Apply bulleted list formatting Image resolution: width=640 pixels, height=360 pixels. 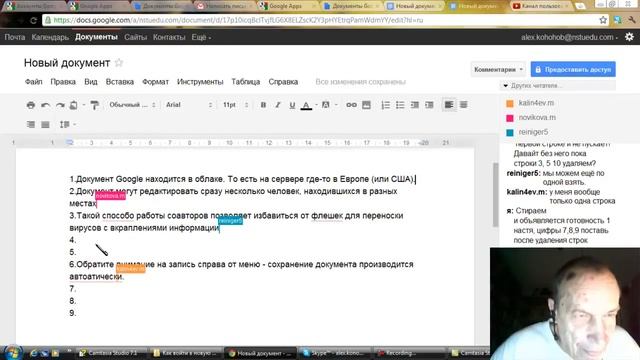400,105
